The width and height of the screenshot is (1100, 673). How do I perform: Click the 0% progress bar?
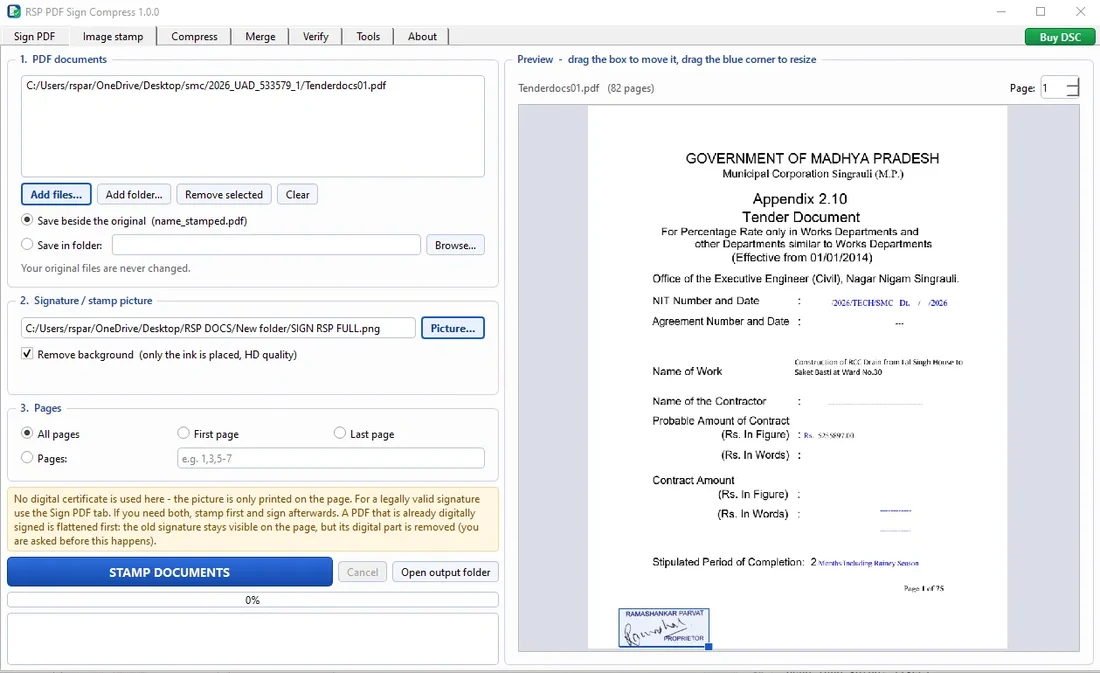click(253, 600)
